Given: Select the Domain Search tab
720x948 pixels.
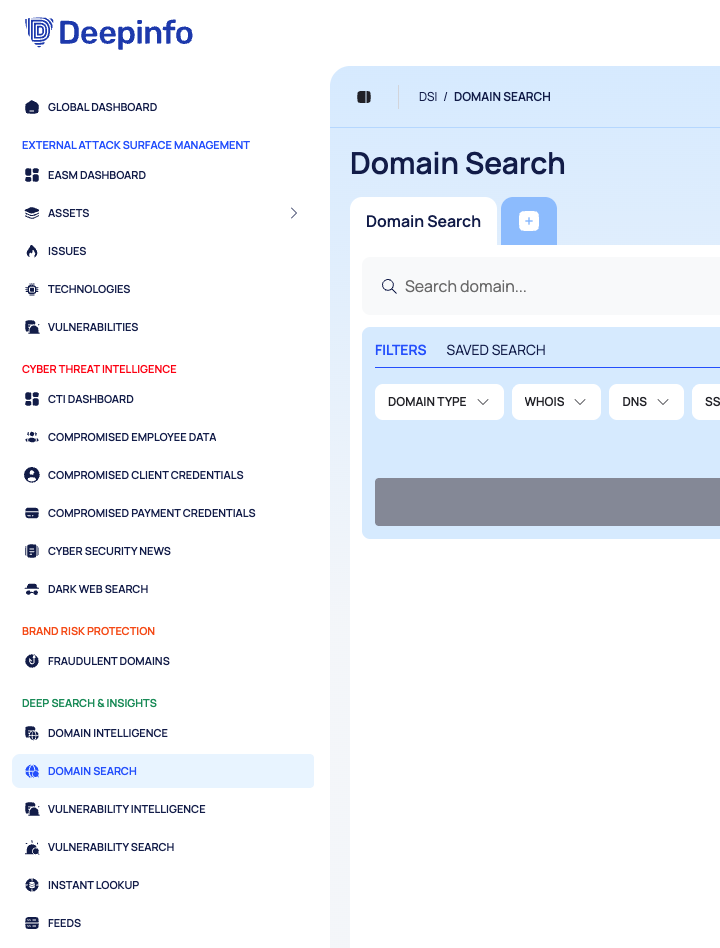Looking at the screenshot, I should point(423,222).
